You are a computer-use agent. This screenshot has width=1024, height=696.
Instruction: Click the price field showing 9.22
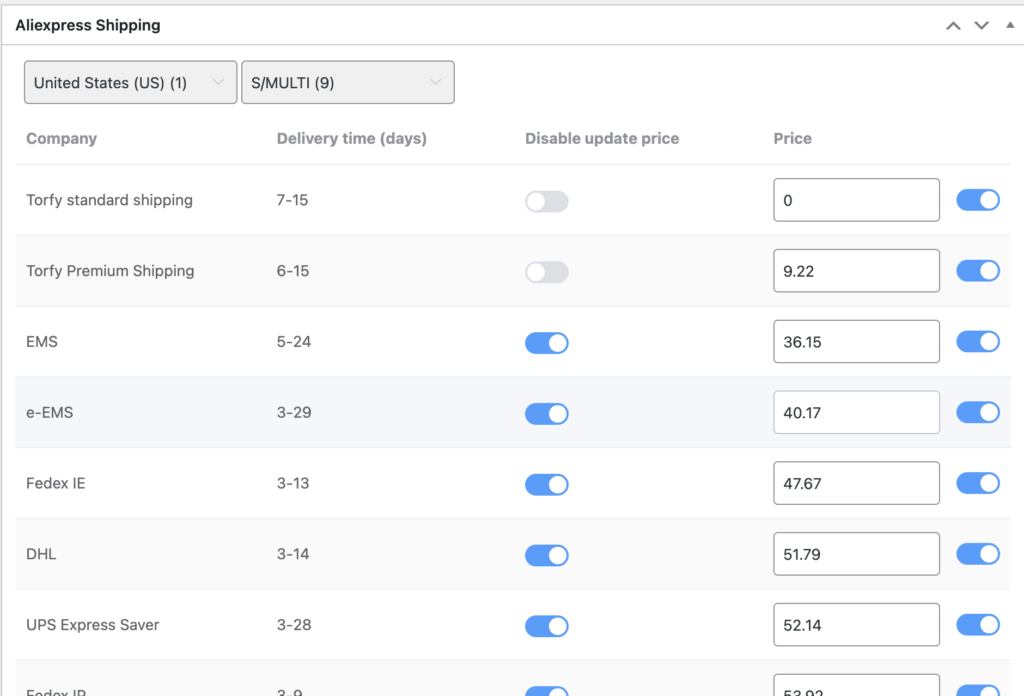[856, 270]
